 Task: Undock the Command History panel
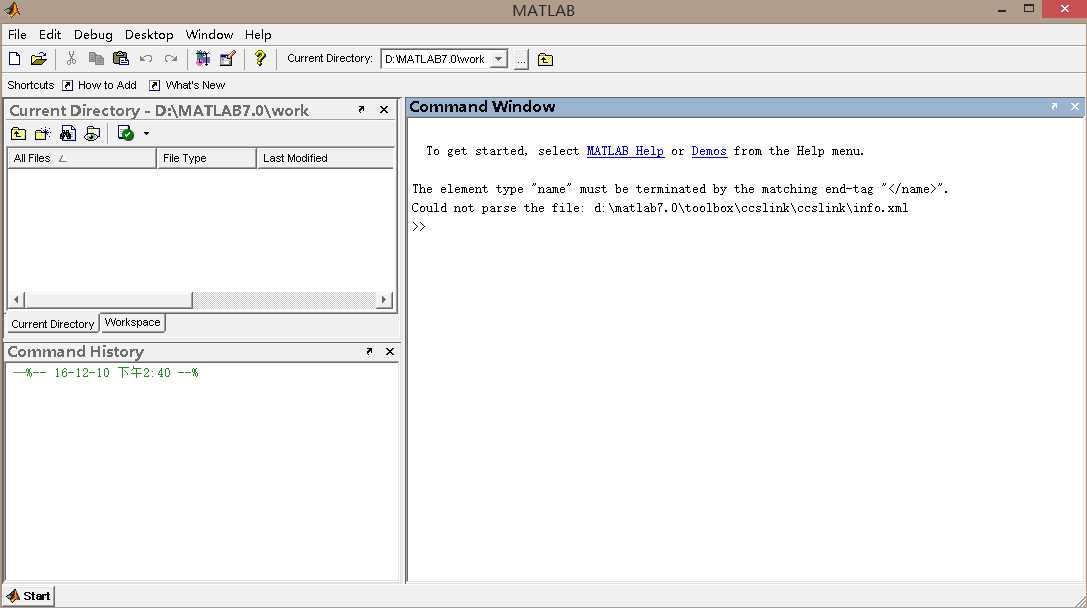pos(369,351)
